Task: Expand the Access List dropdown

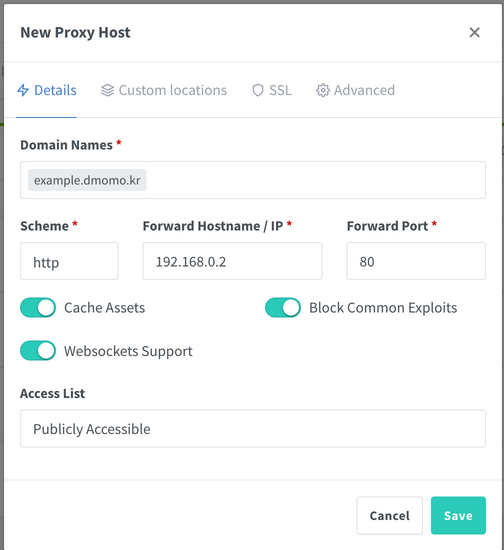Action: 253,428
